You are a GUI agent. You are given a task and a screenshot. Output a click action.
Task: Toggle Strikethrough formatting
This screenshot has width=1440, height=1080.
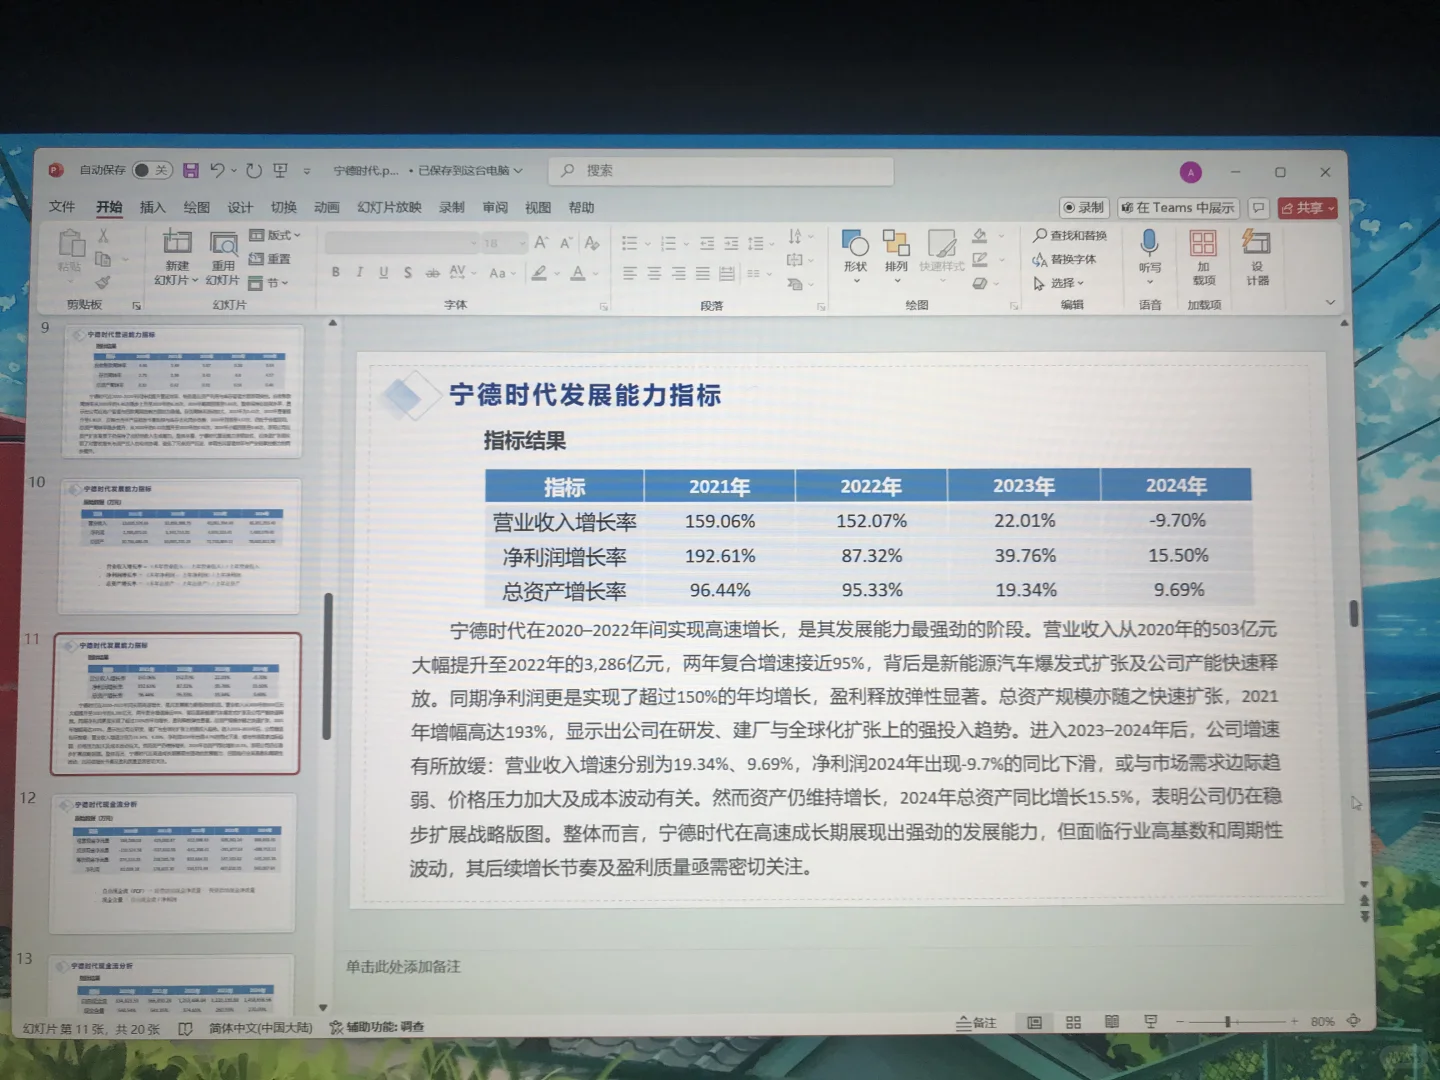[432, 272]
